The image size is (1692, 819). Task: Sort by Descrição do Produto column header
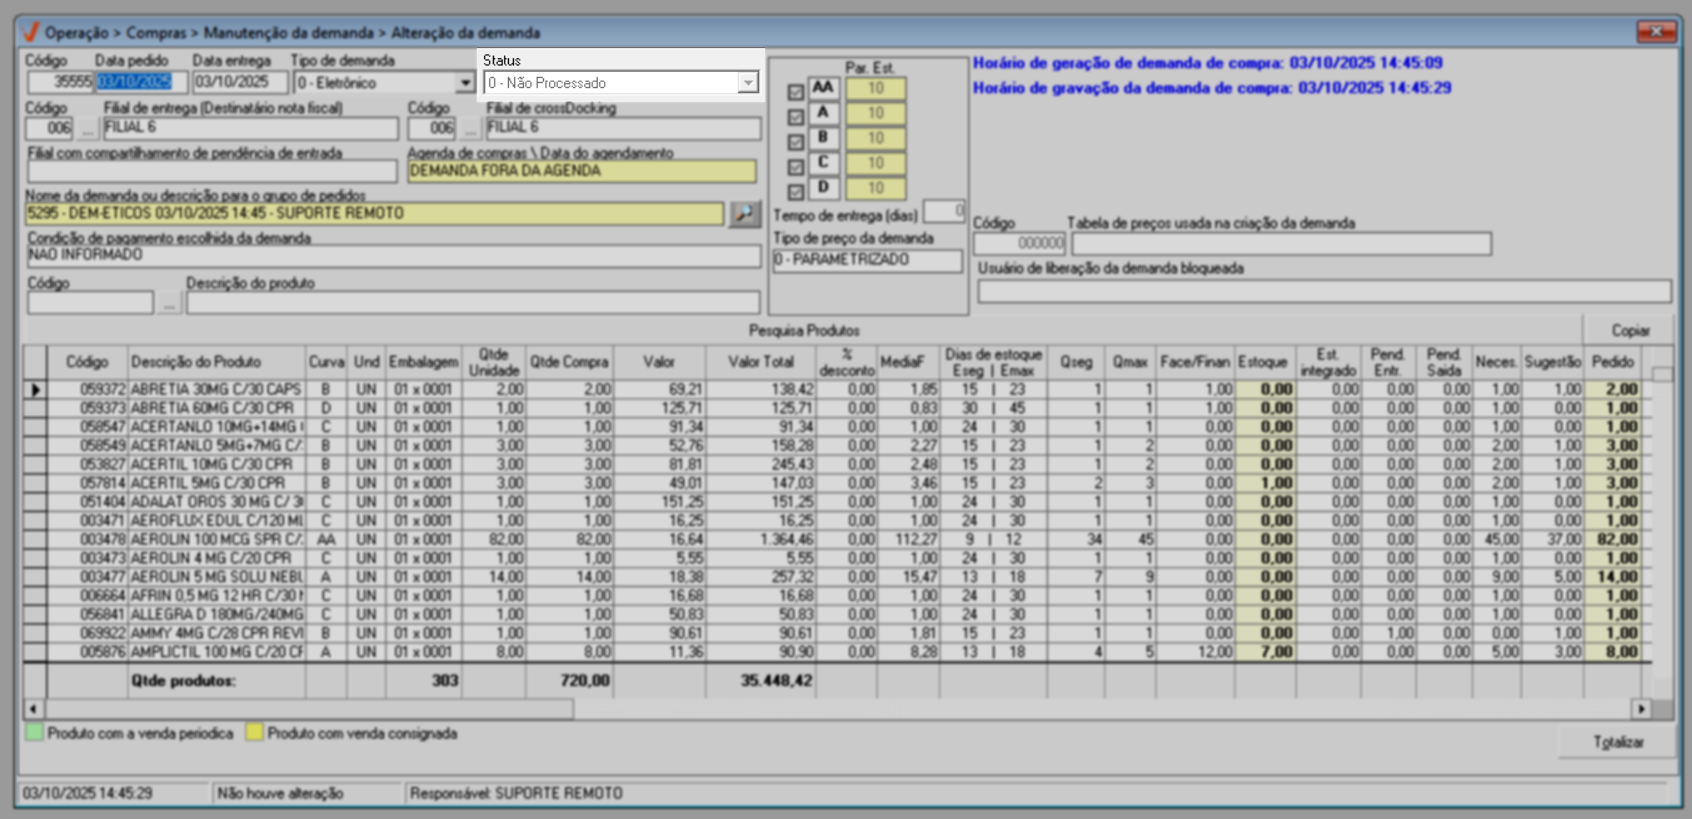(x=196, y=362)
